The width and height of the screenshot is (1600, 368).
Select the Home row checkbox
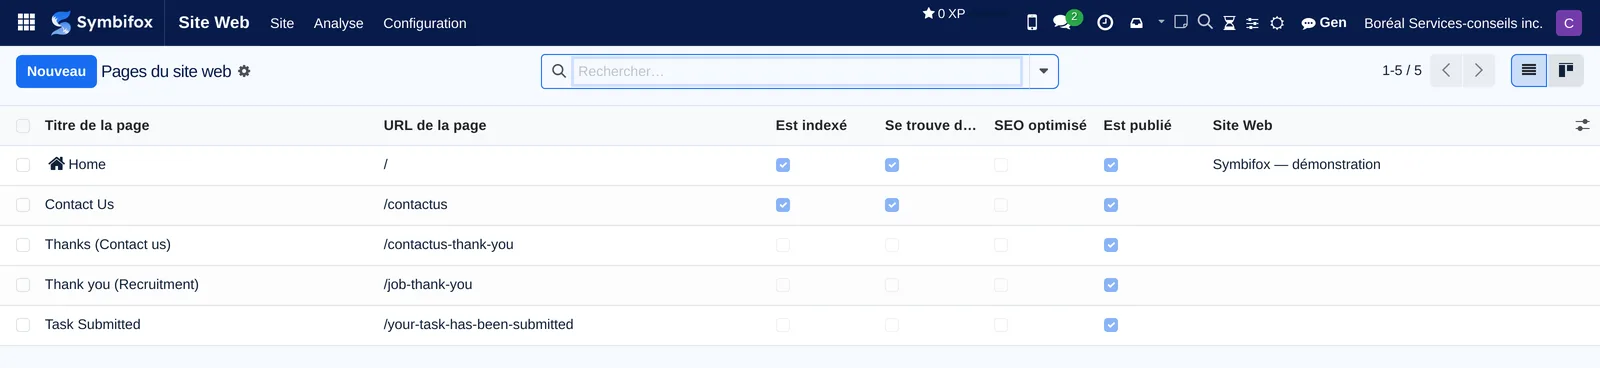(23, 165)
